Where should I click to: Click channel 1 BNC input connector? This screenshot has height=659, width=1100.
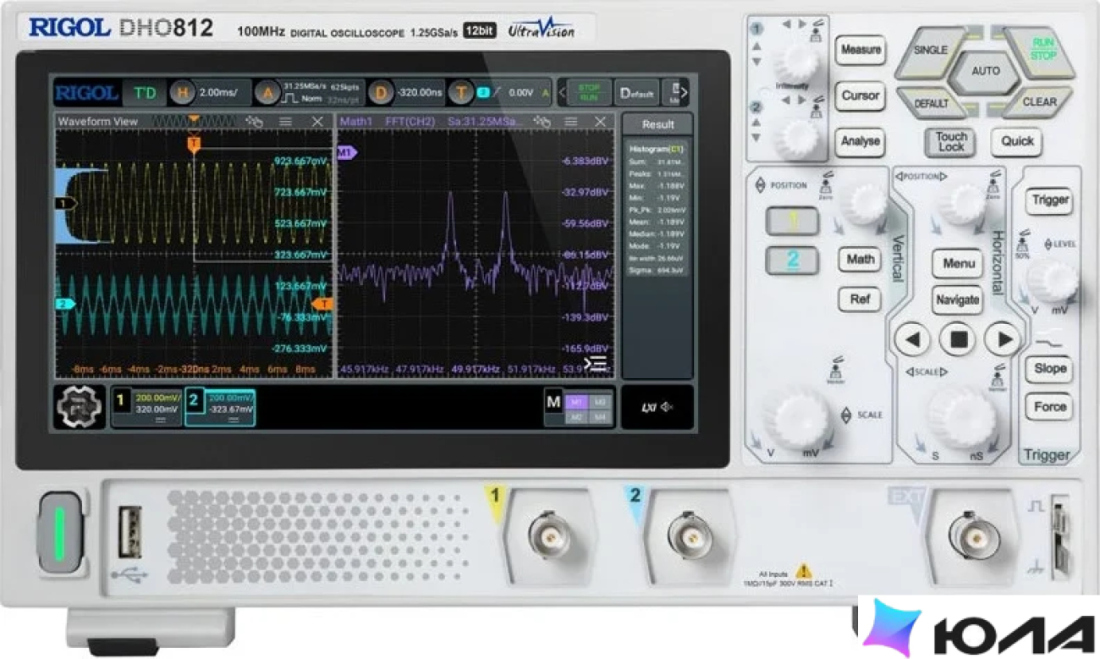(x=550, y=537)
